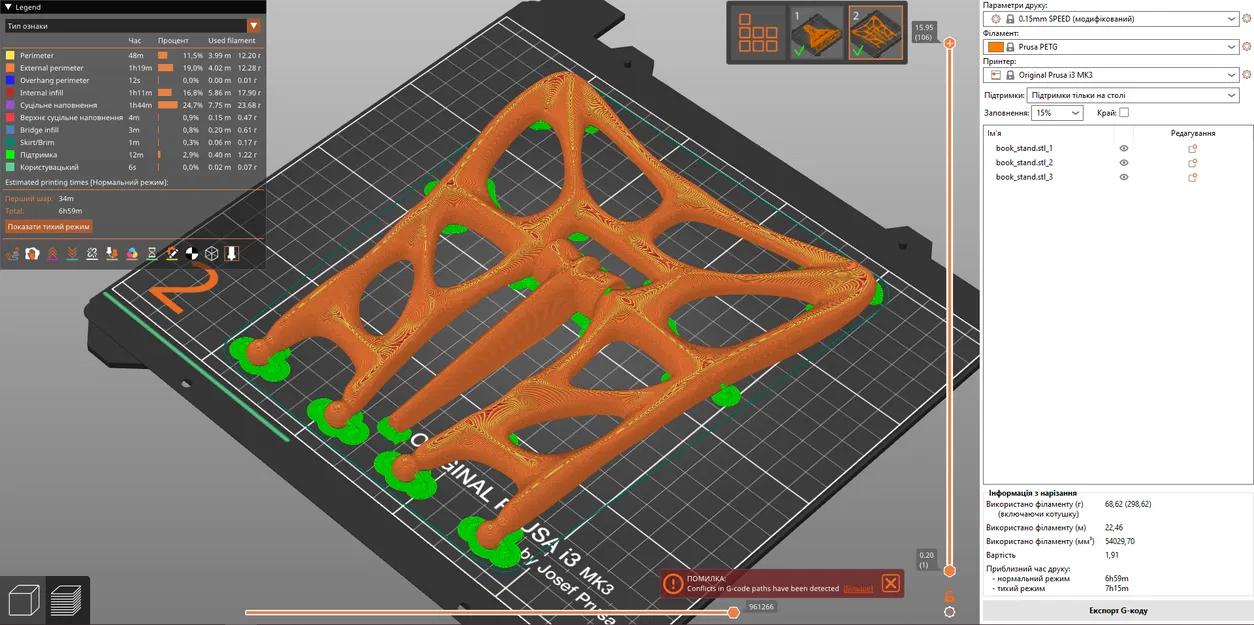Screen dimensions: 1254x625
Task: Open filament settings gear icon
Action: (x=1246, y=46)
